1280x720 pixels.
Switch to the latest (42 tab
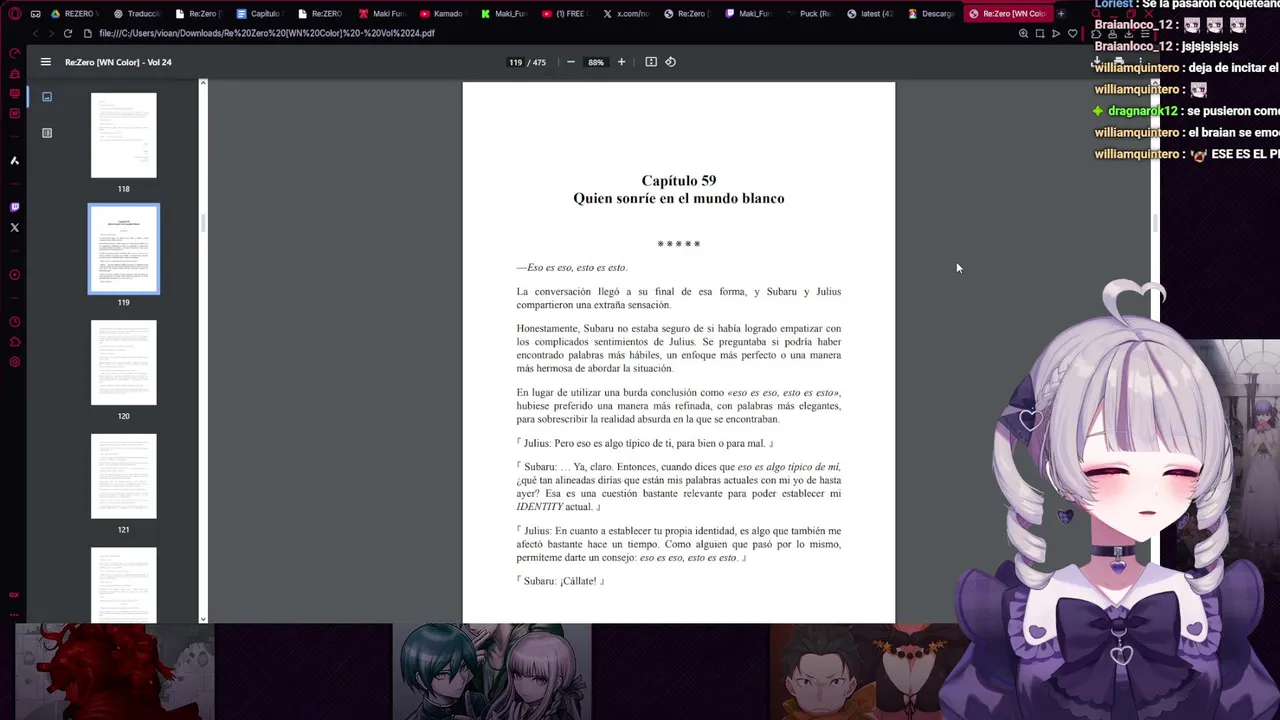871,14
